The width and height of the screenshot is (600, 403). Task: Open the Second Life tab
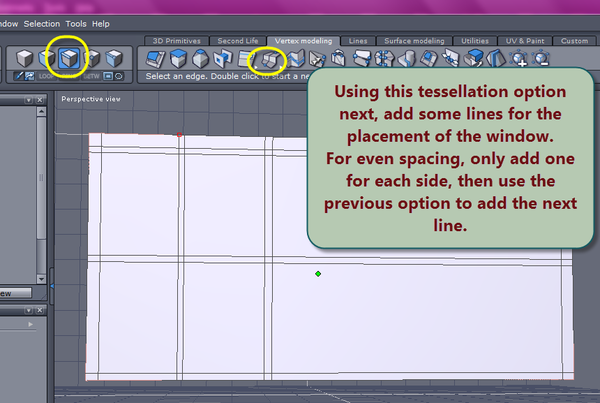[238, 41]
